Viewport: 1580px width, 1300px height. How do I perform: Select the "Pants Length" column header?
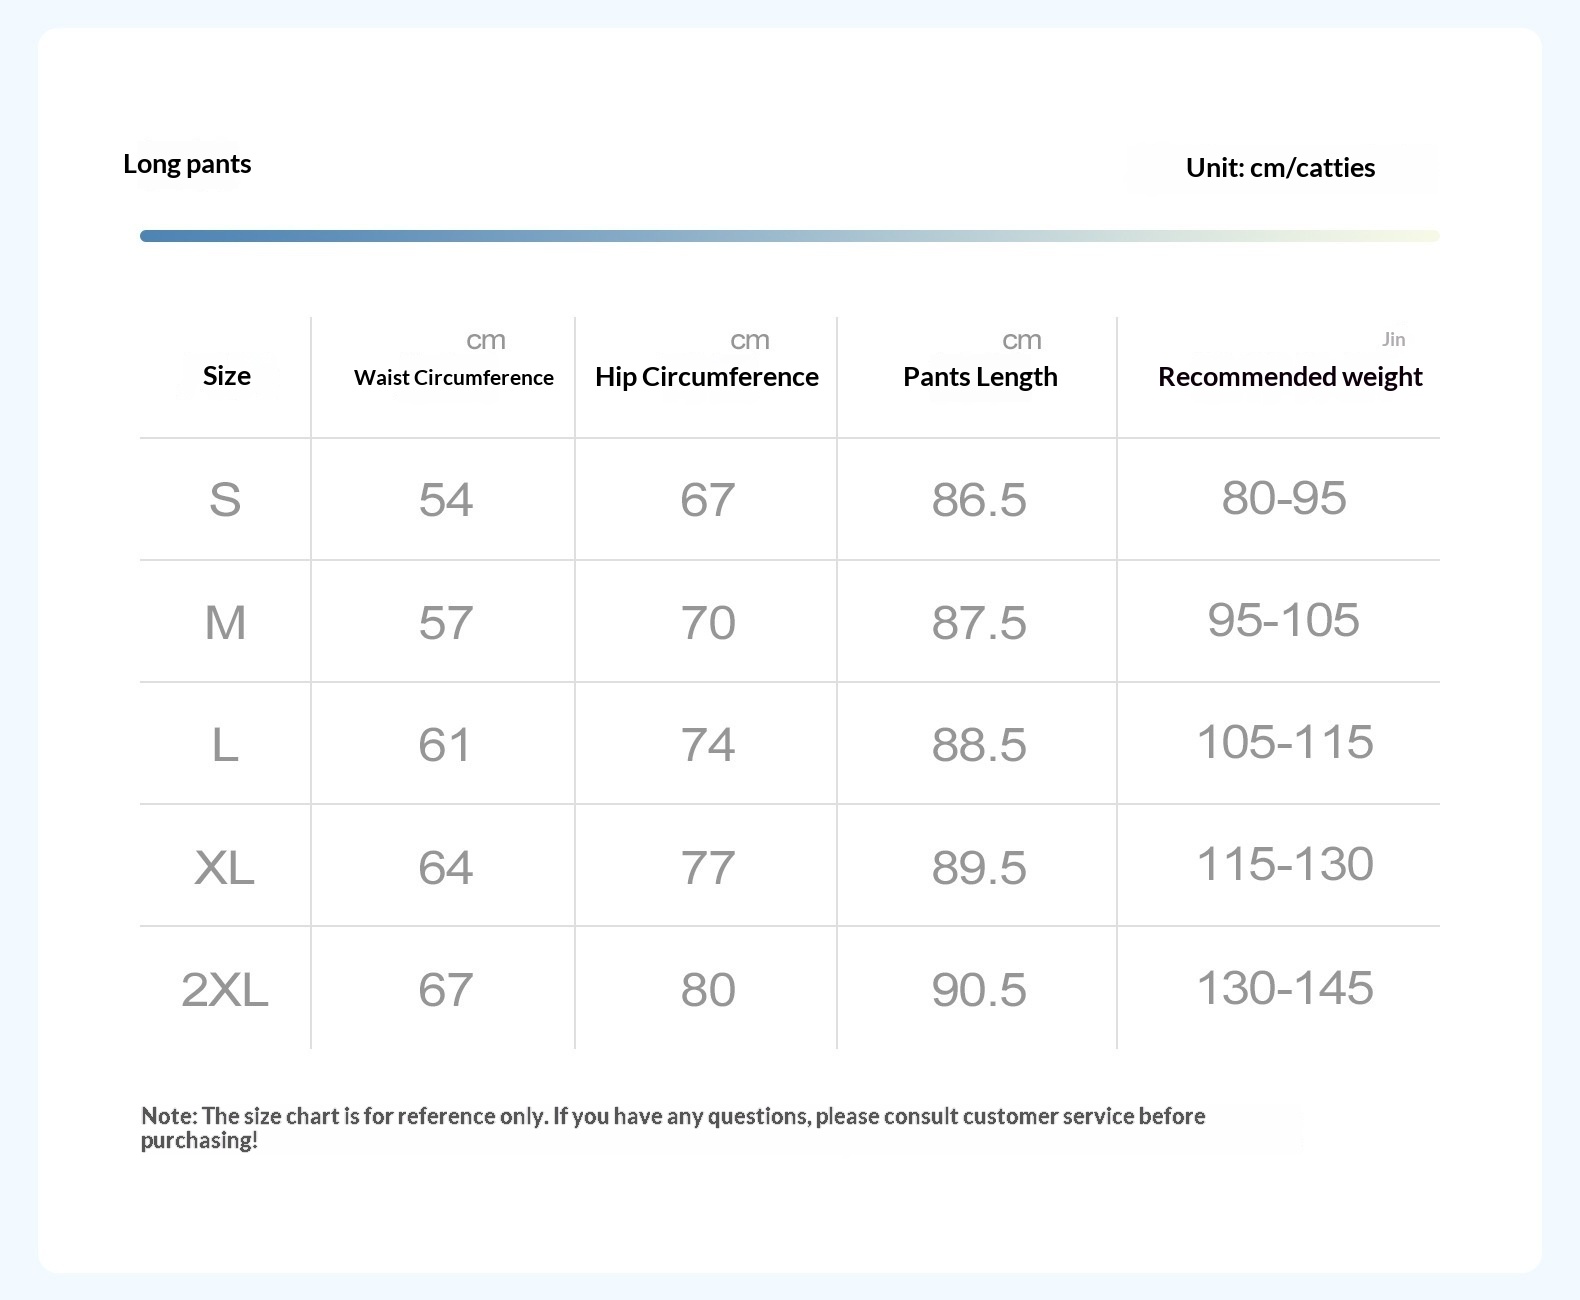coord(980,377)
